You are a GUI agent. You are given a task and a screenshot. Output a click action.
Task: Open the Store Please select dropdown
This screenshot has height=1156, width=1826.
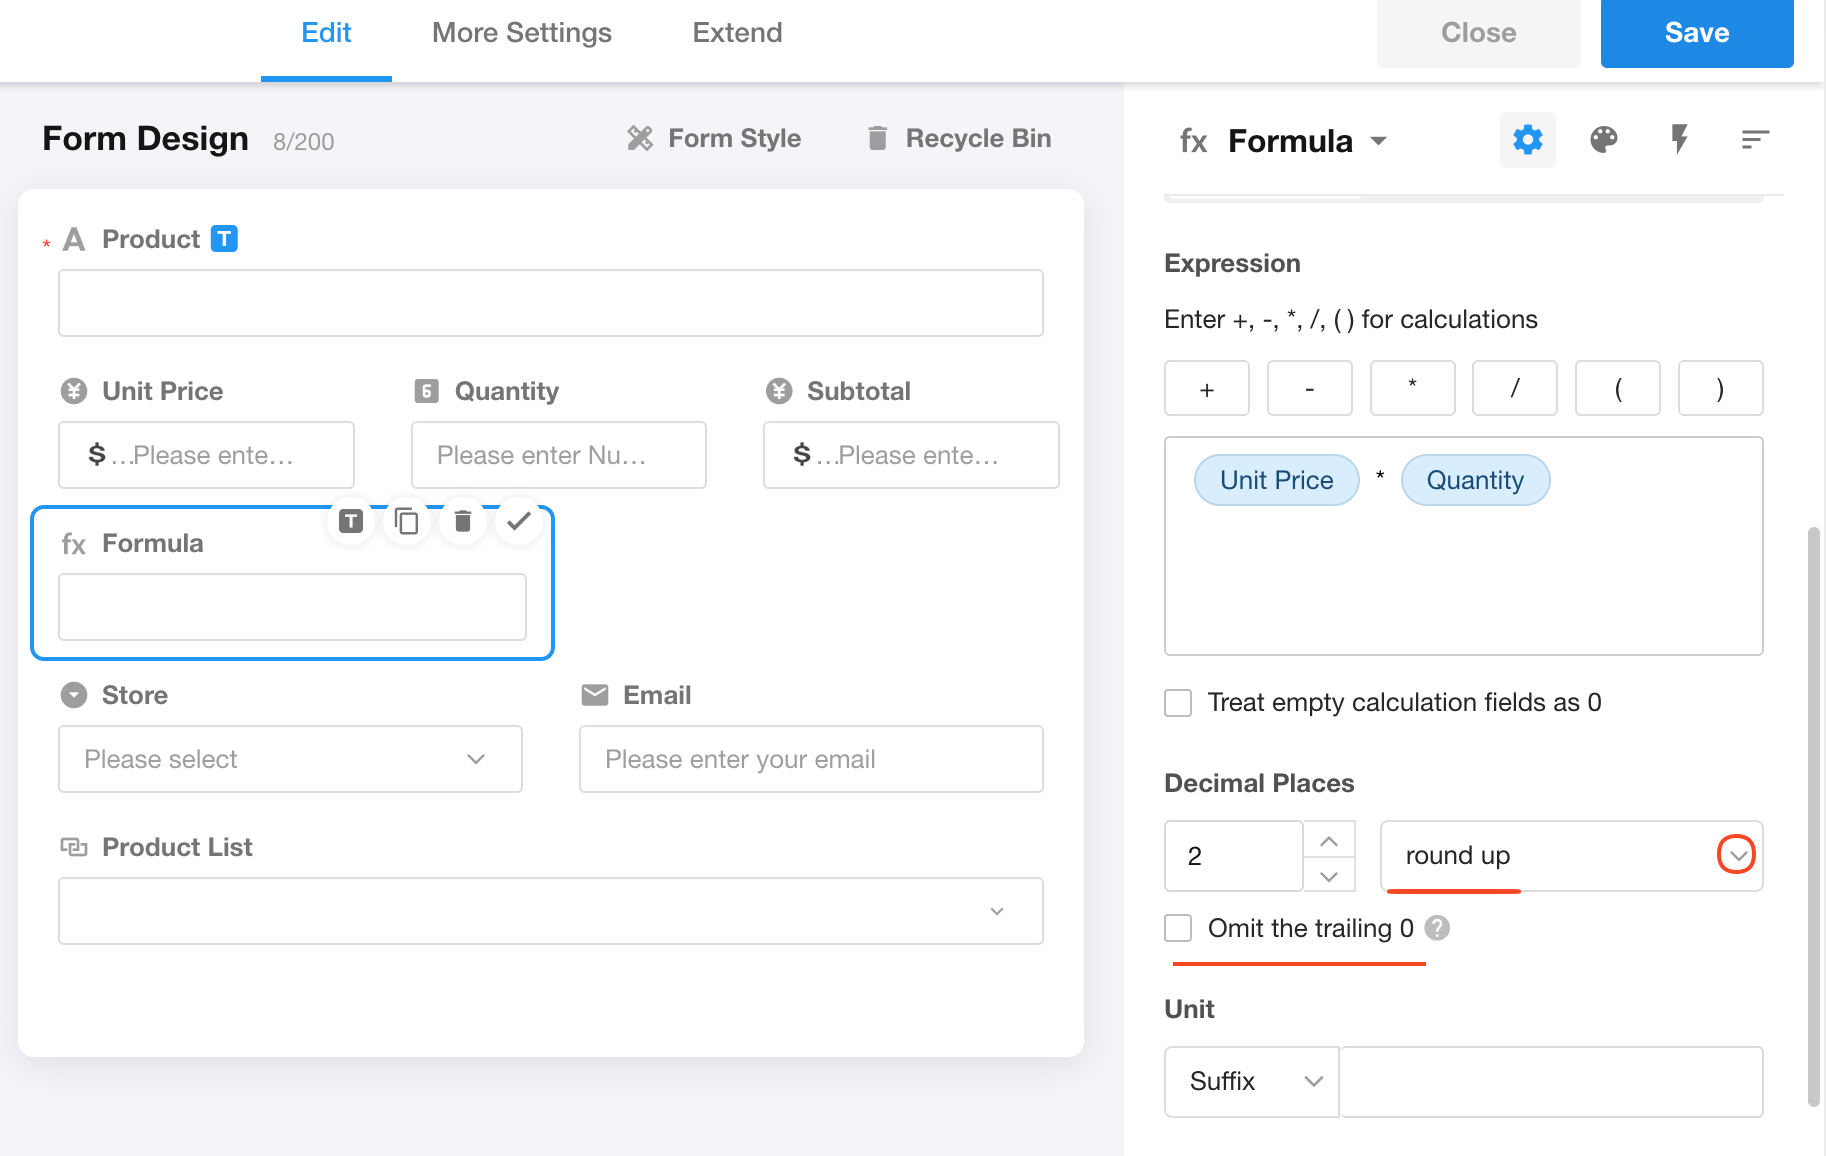pos(290,759)
